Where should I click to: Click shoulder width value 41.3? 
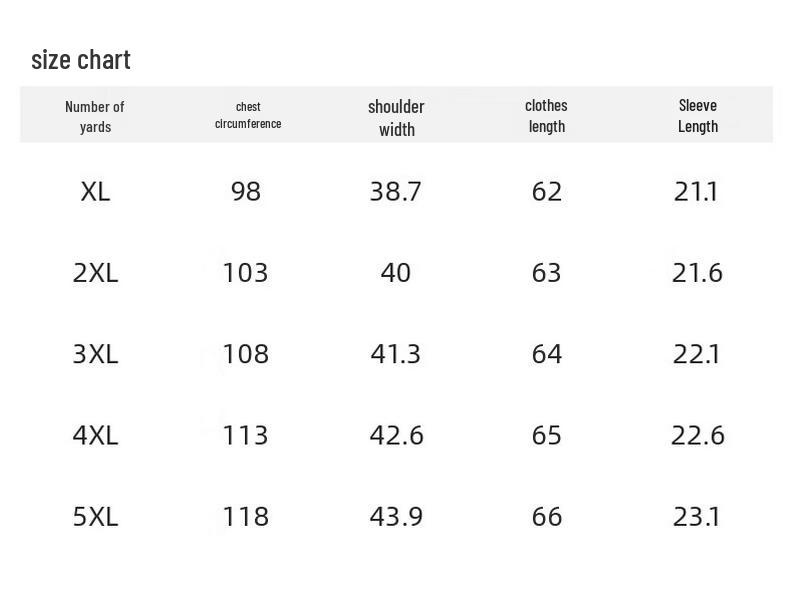396,354
